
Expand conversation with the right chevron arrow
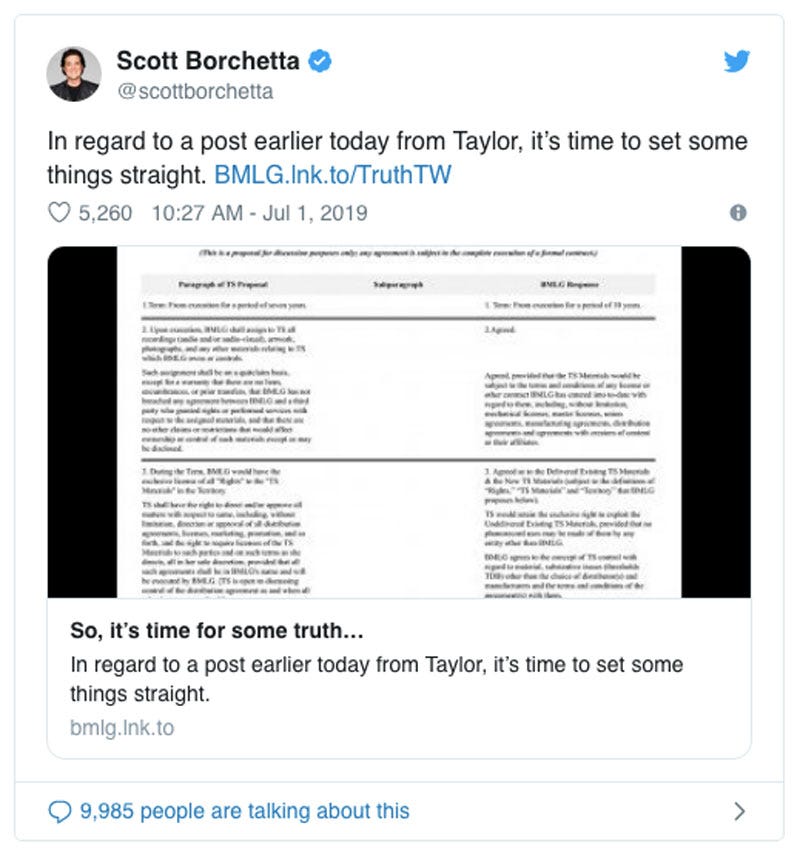[x=739, y=811]
